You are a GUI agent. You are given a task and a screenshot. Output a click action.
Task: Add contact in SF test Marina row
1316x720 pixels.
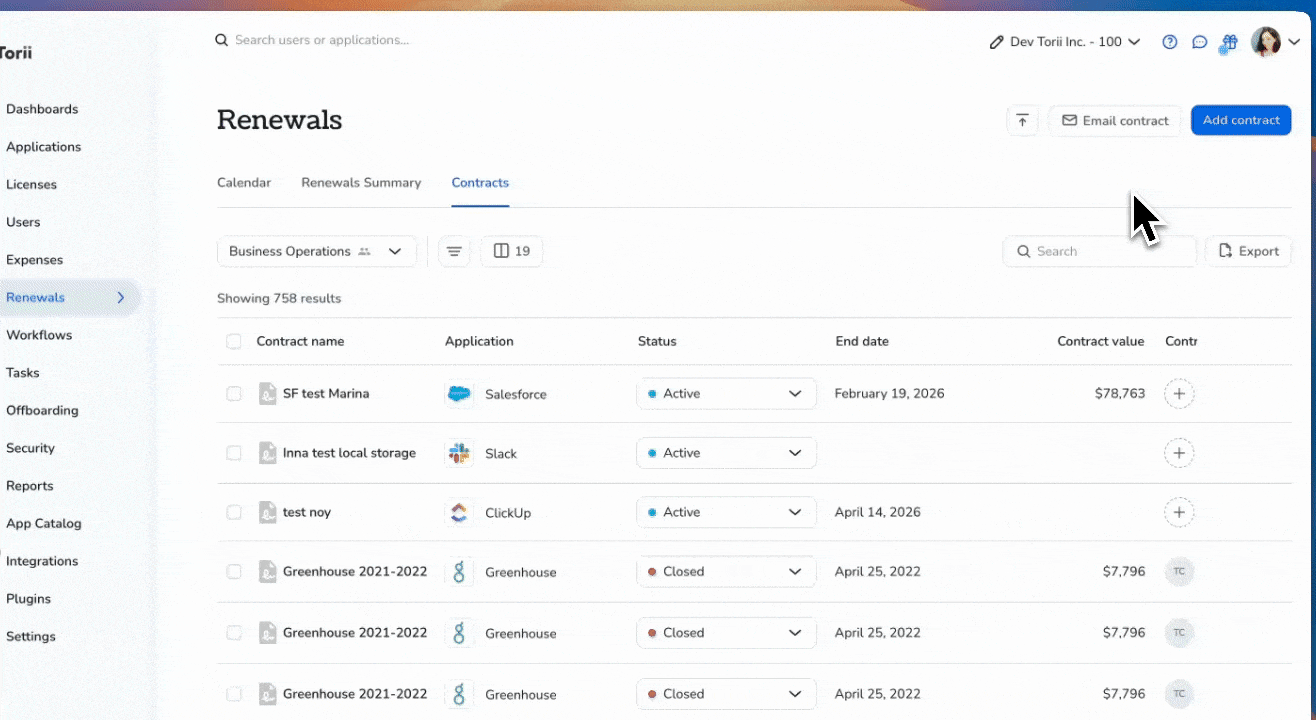(x=1179, y=394)
